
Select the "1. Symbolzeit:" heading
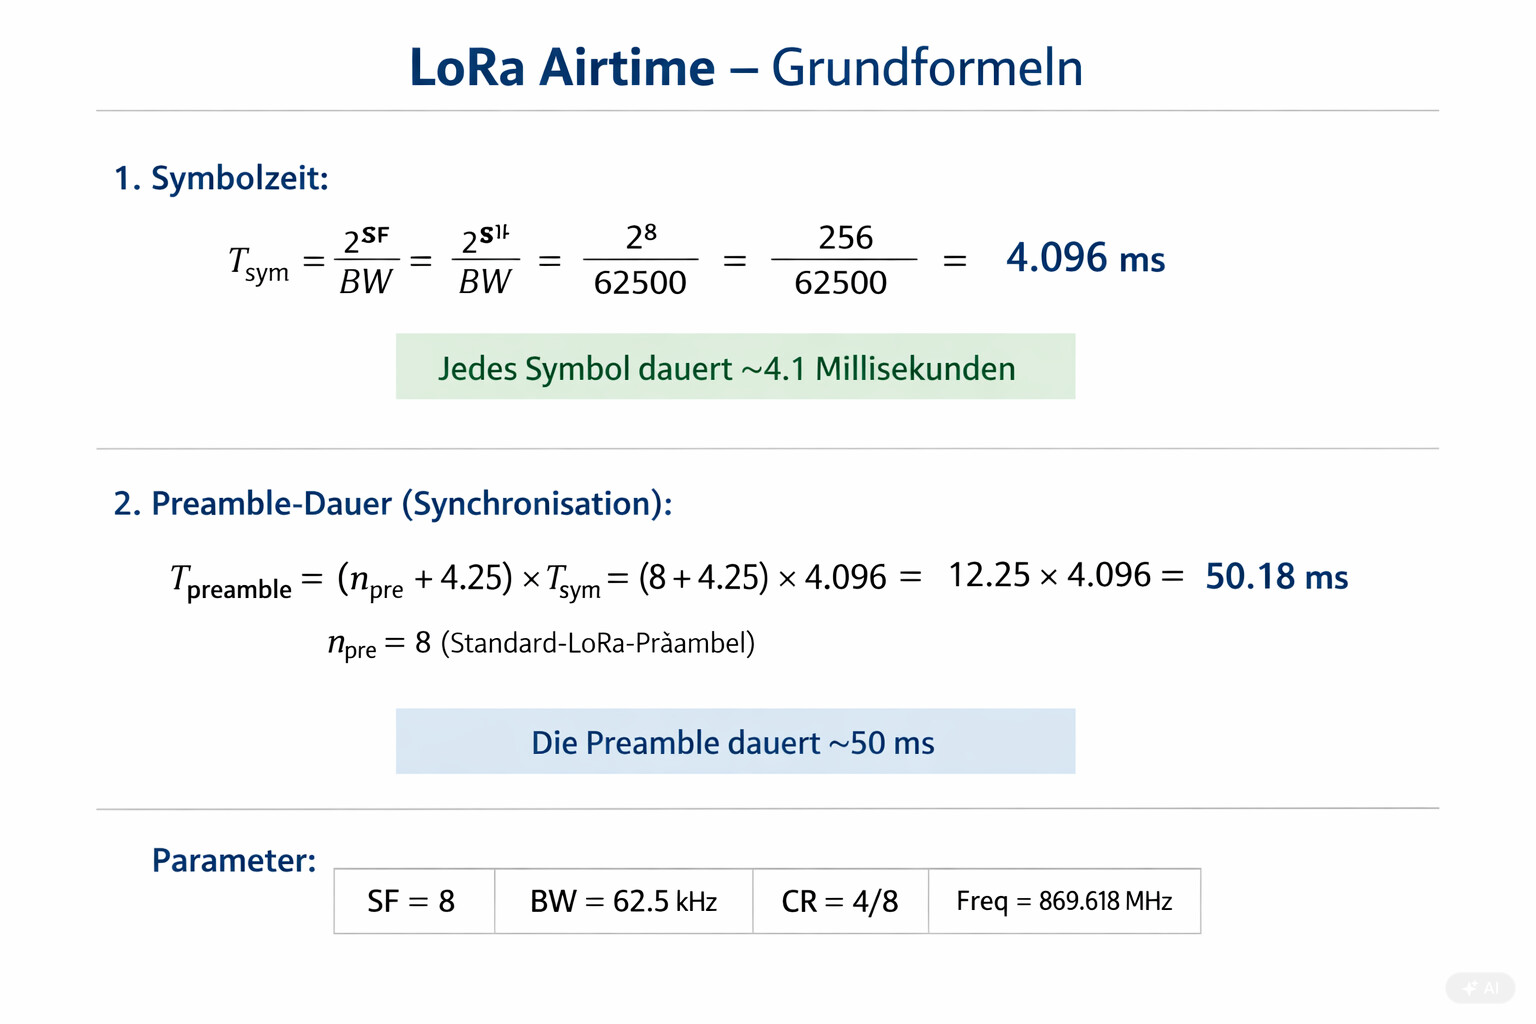pos(221,178)
